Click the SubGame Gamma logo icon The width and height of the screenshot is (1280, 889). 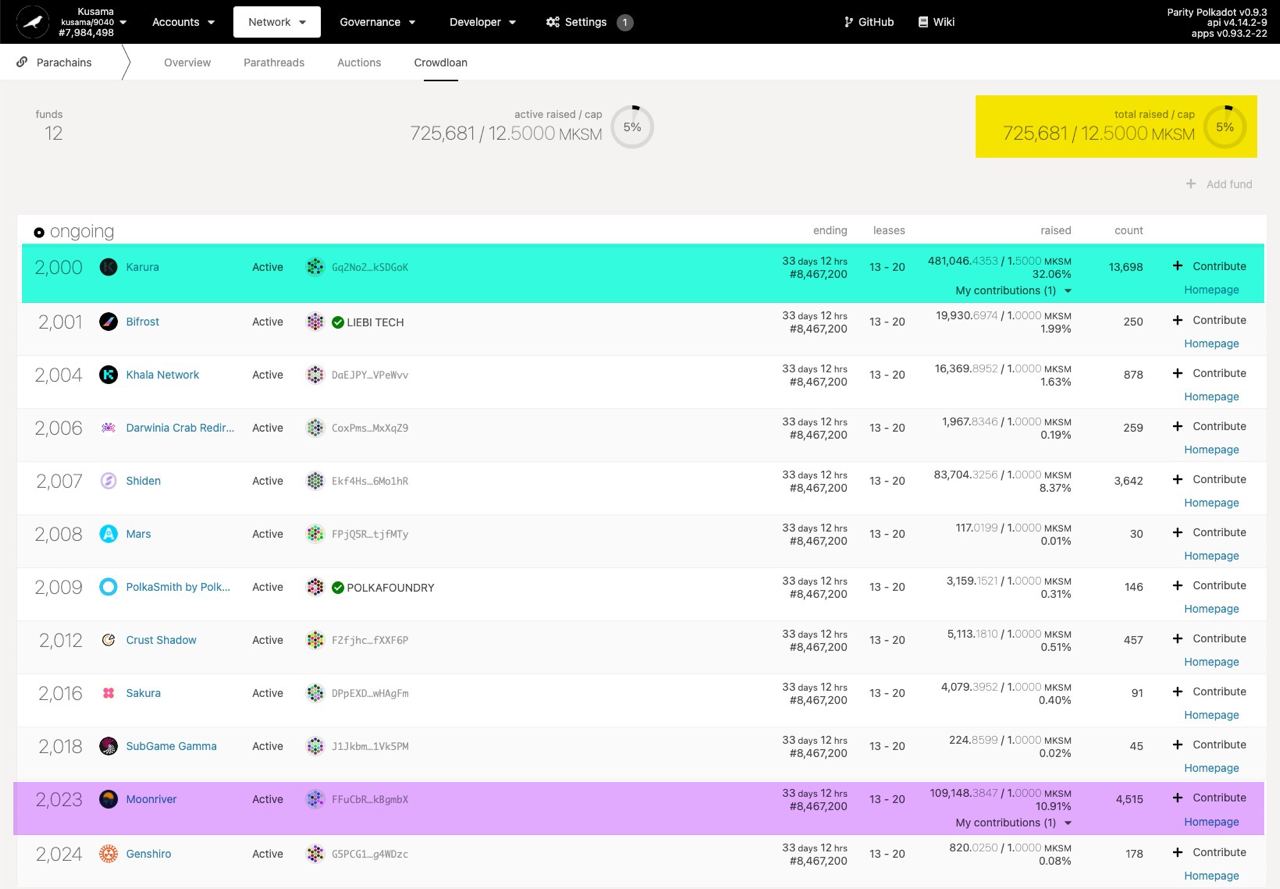[x=109, y=746]
